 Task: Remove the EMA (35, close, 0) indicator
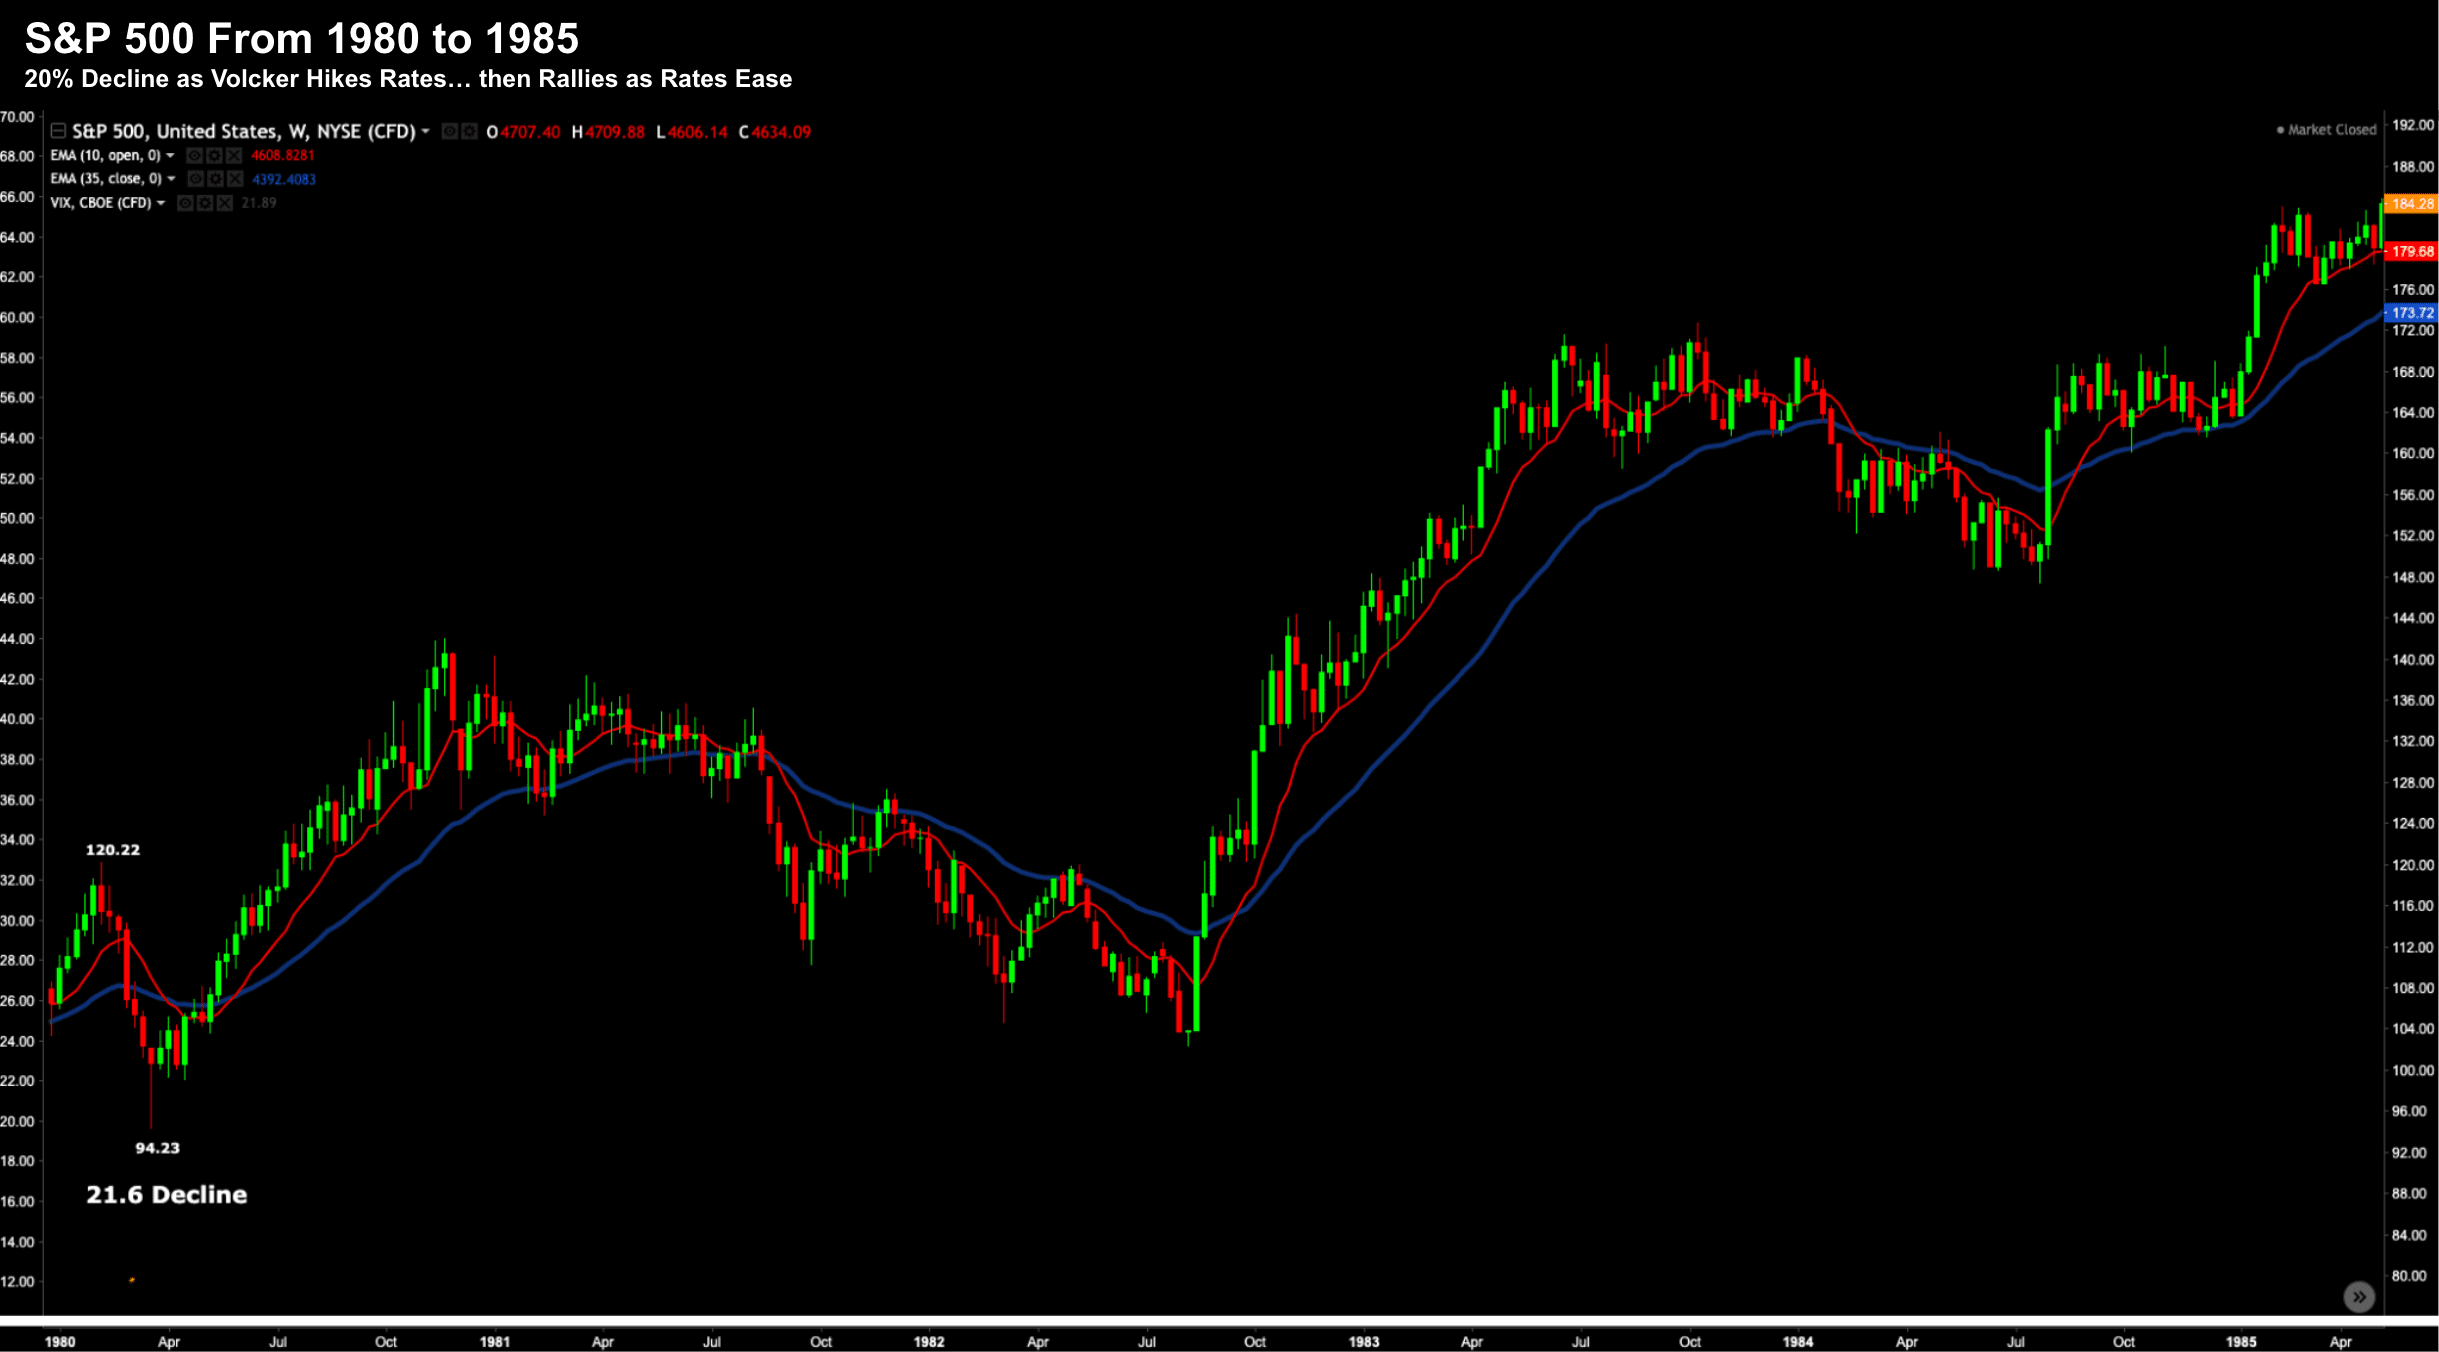[235, 178]
